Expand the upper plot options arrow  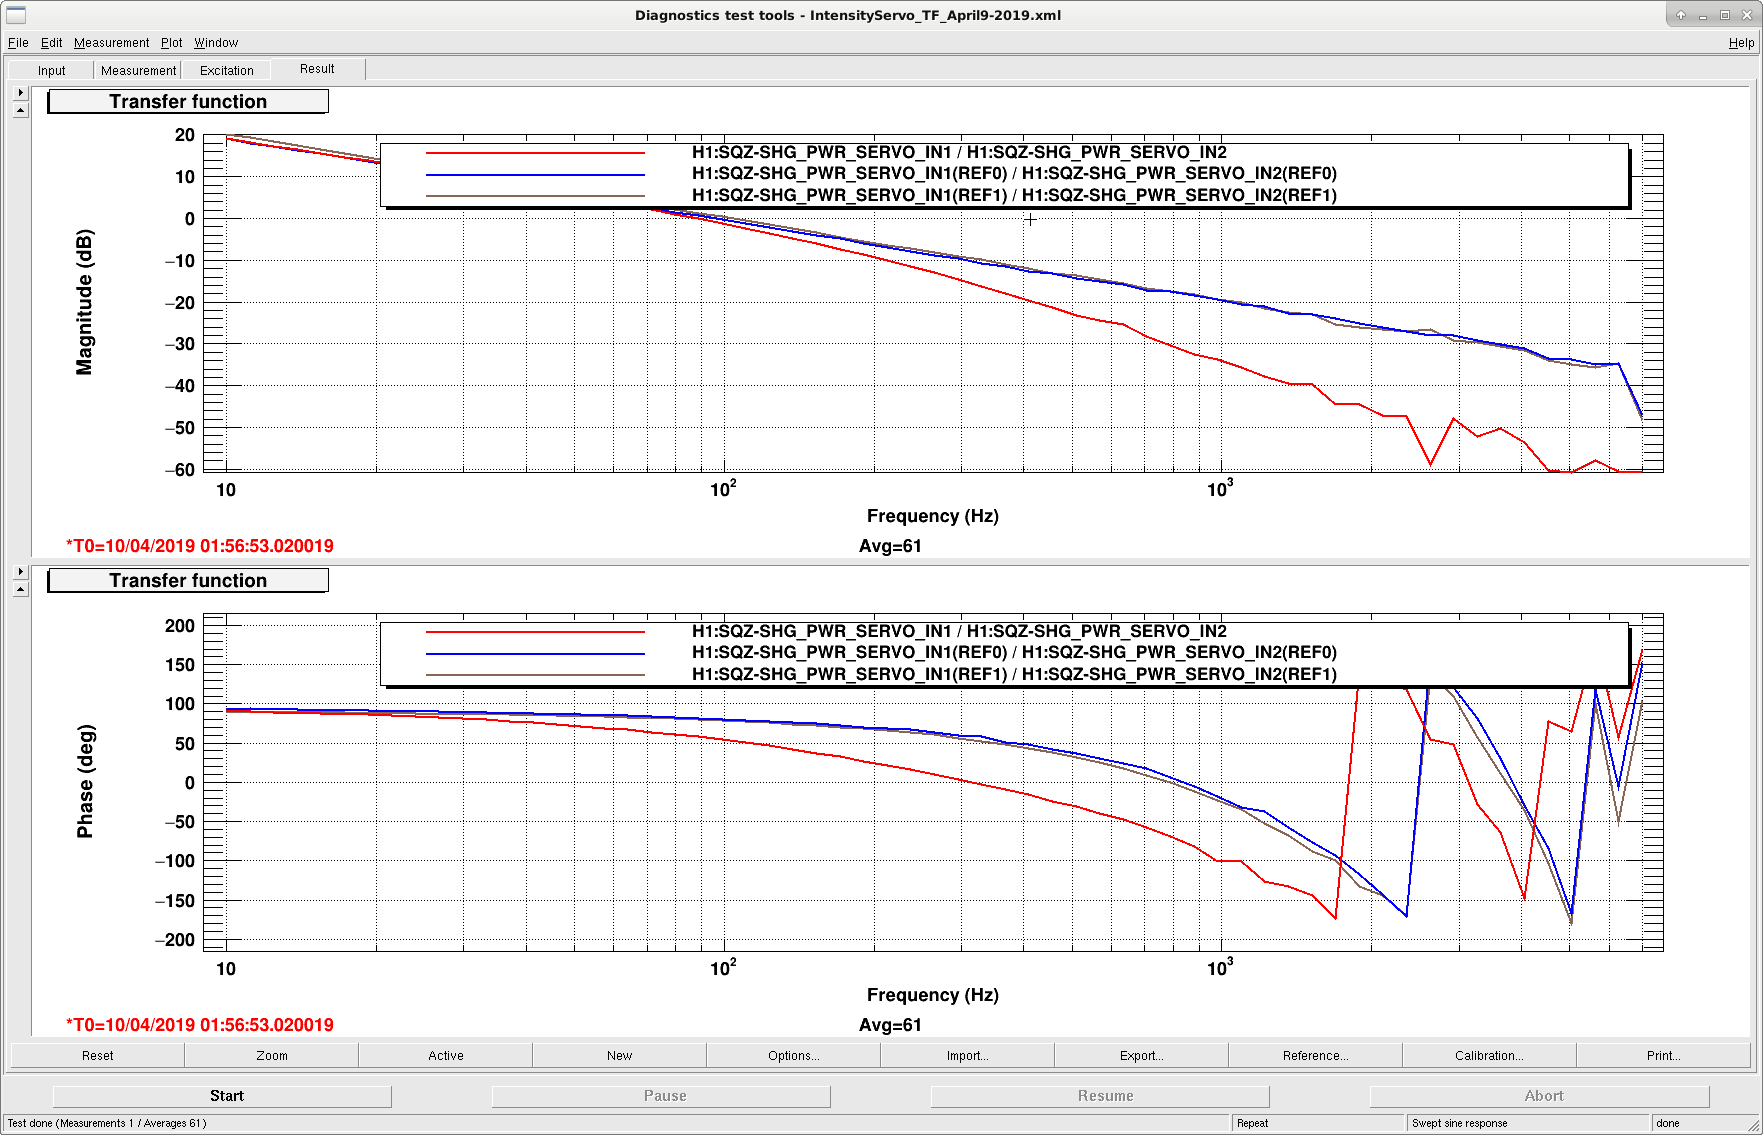[x=20, y=92]
